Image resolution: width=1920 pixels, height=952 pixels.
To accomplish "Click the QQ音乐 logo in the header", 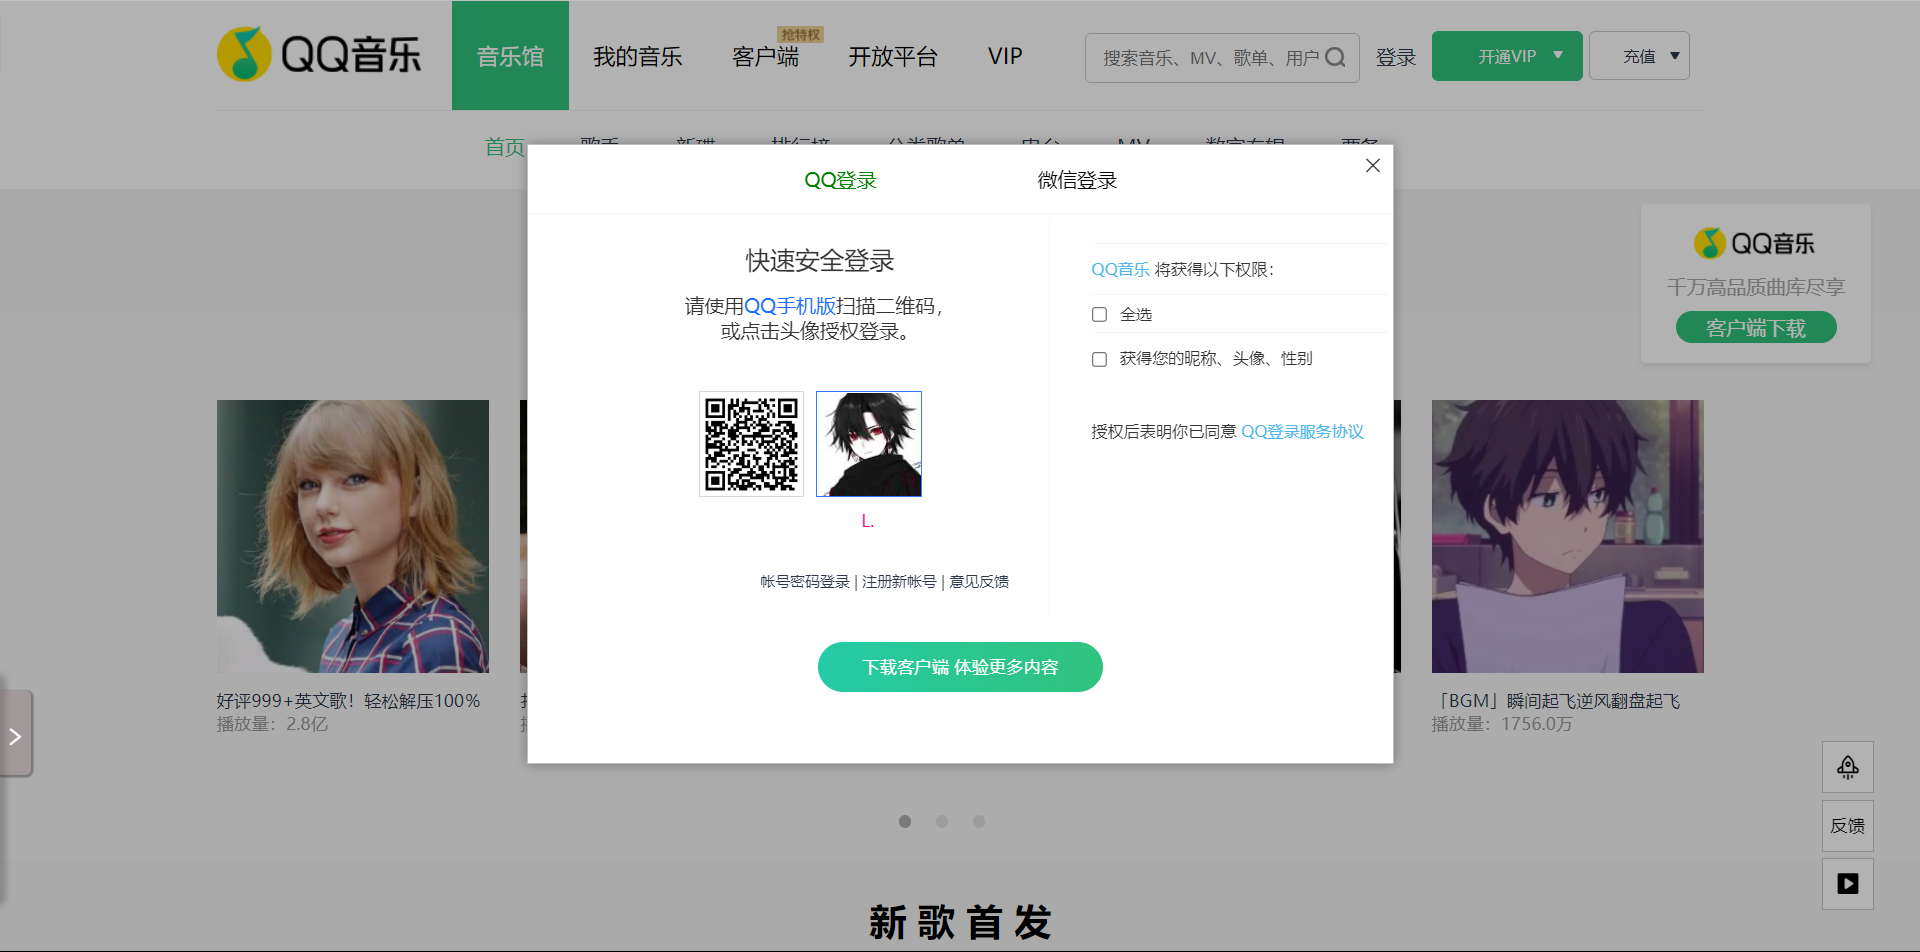I will point(319,54).
